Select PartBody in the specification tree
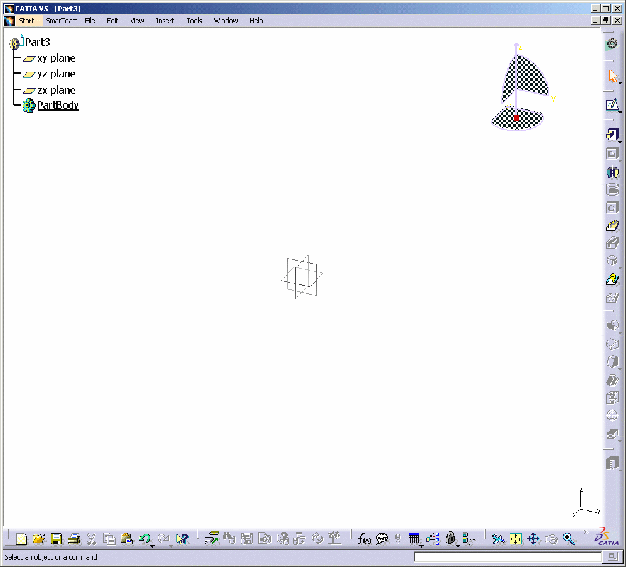The image size is (626, 567). click(58, 105)
